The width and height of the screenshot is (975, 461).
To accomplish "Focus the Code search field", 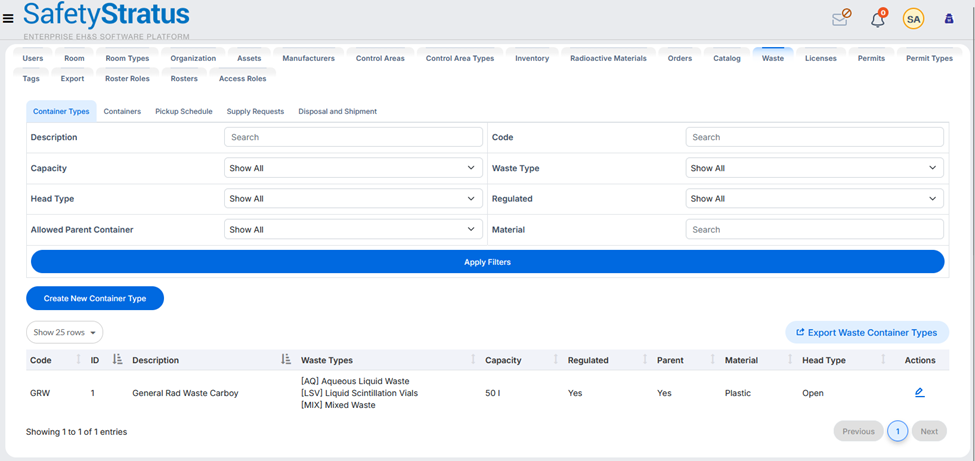I will pyautogui.click(x=815, y=137).
